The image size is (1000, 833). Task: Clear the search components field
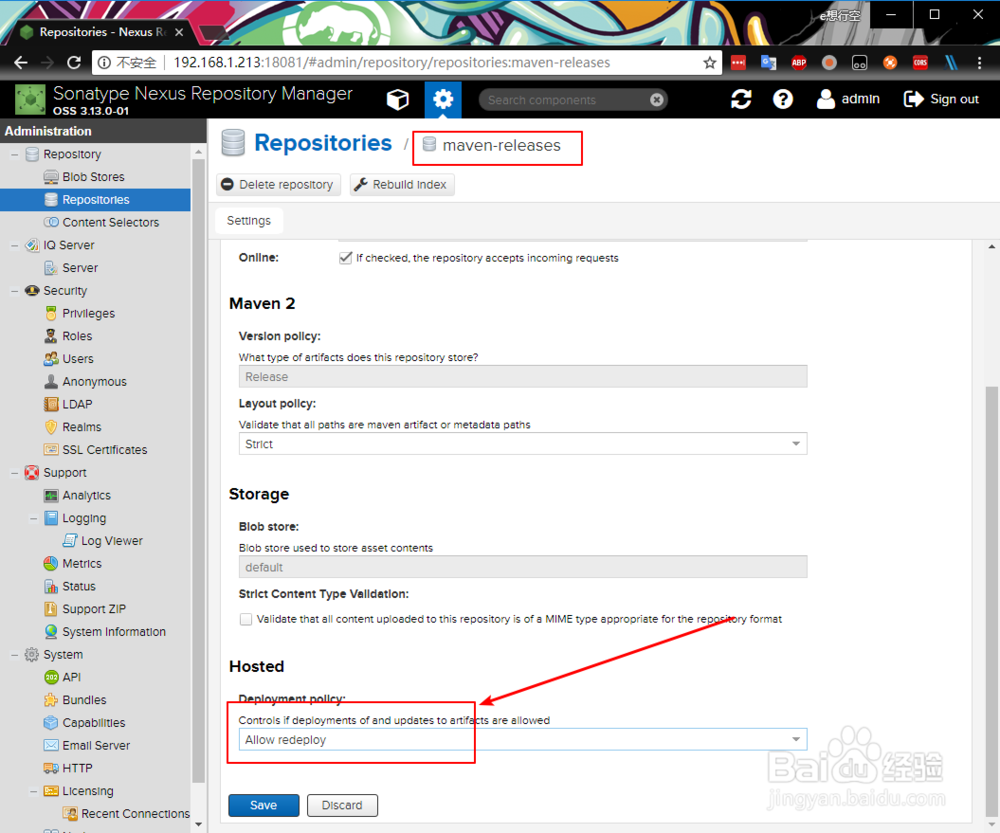tap(656, 100)
